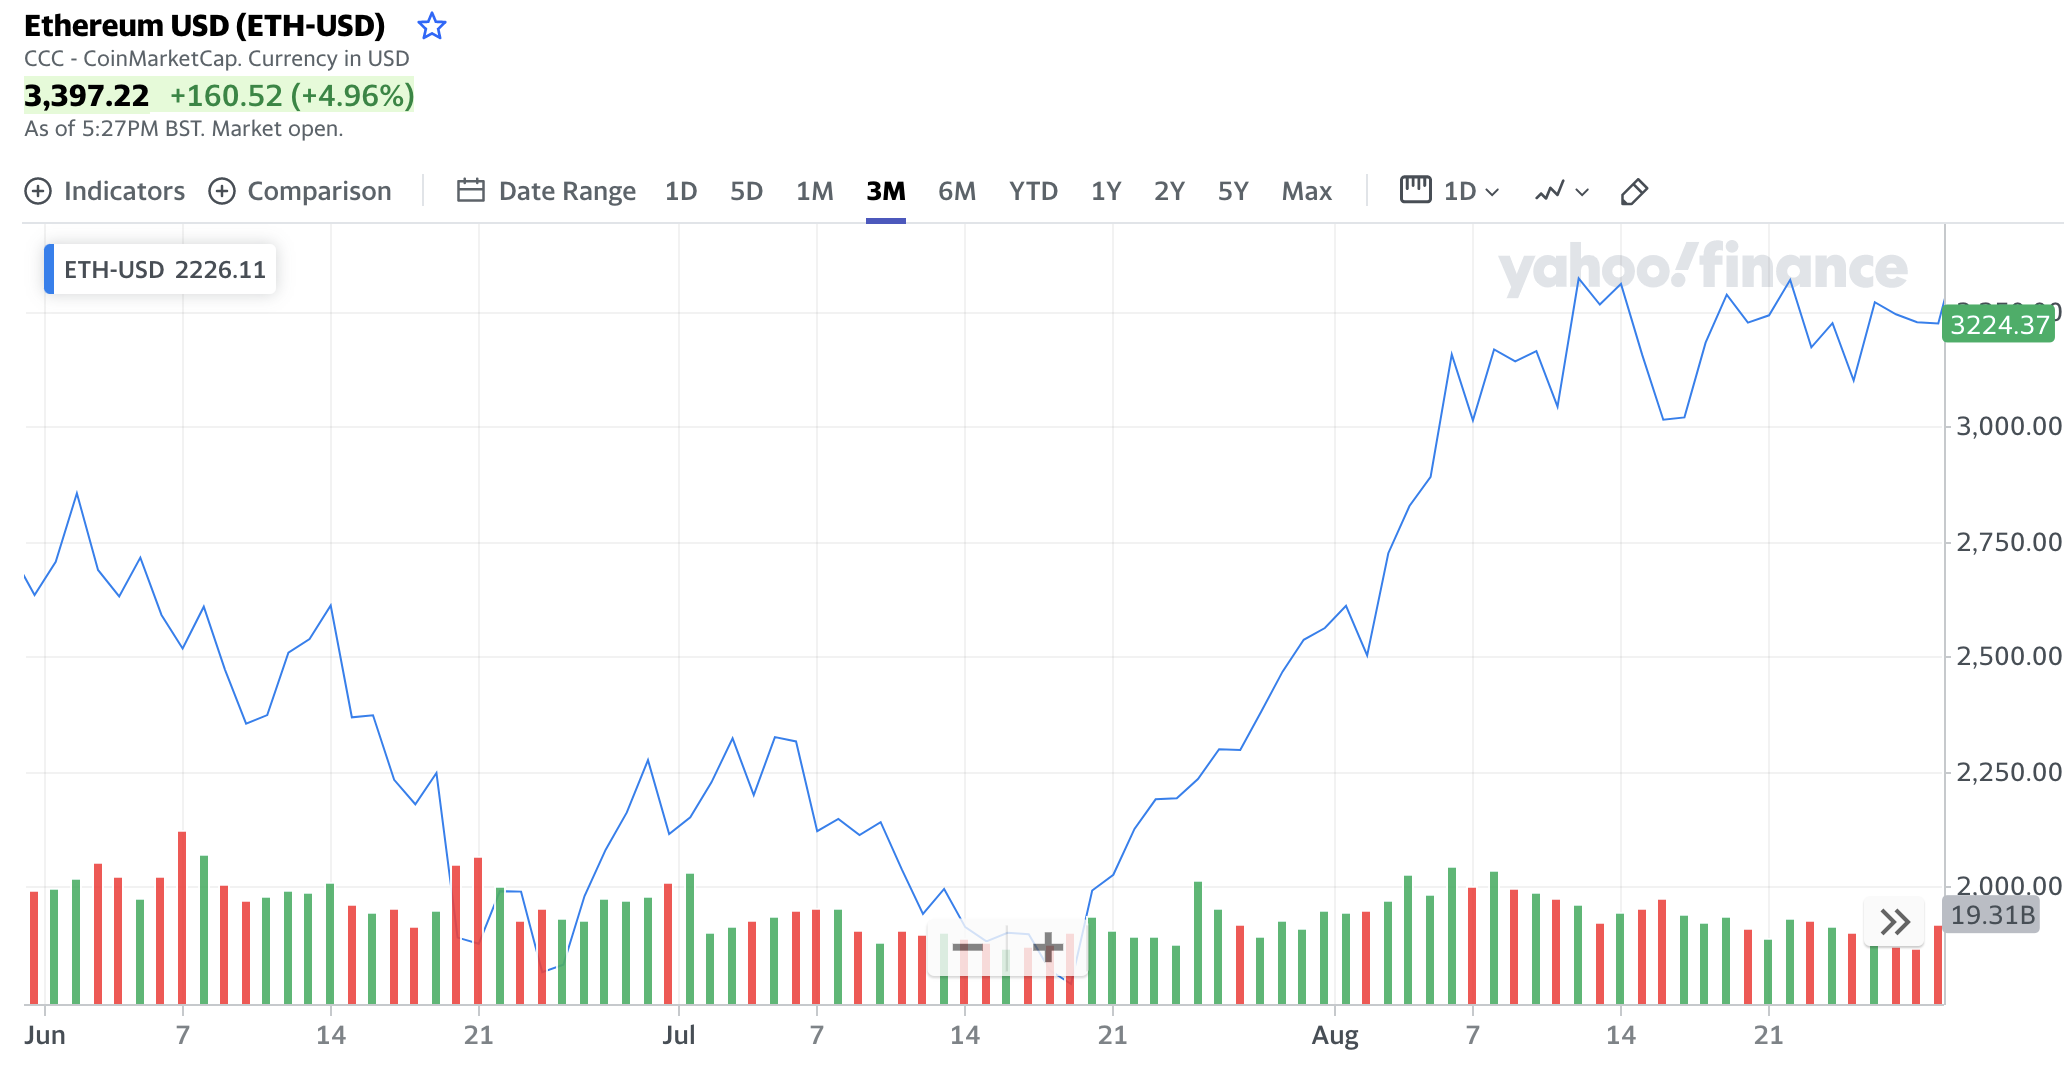Select the 5Y time range

click(1233, 191)
